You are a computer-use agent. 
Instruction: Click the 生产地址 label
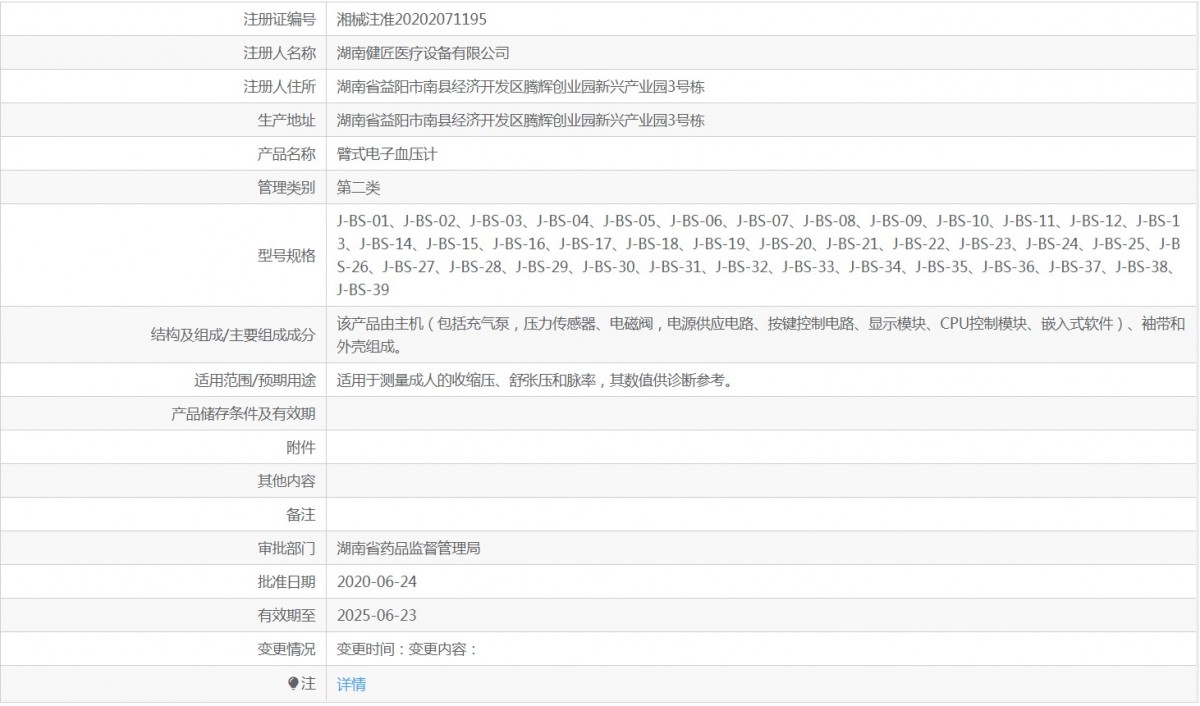(286, 120)
